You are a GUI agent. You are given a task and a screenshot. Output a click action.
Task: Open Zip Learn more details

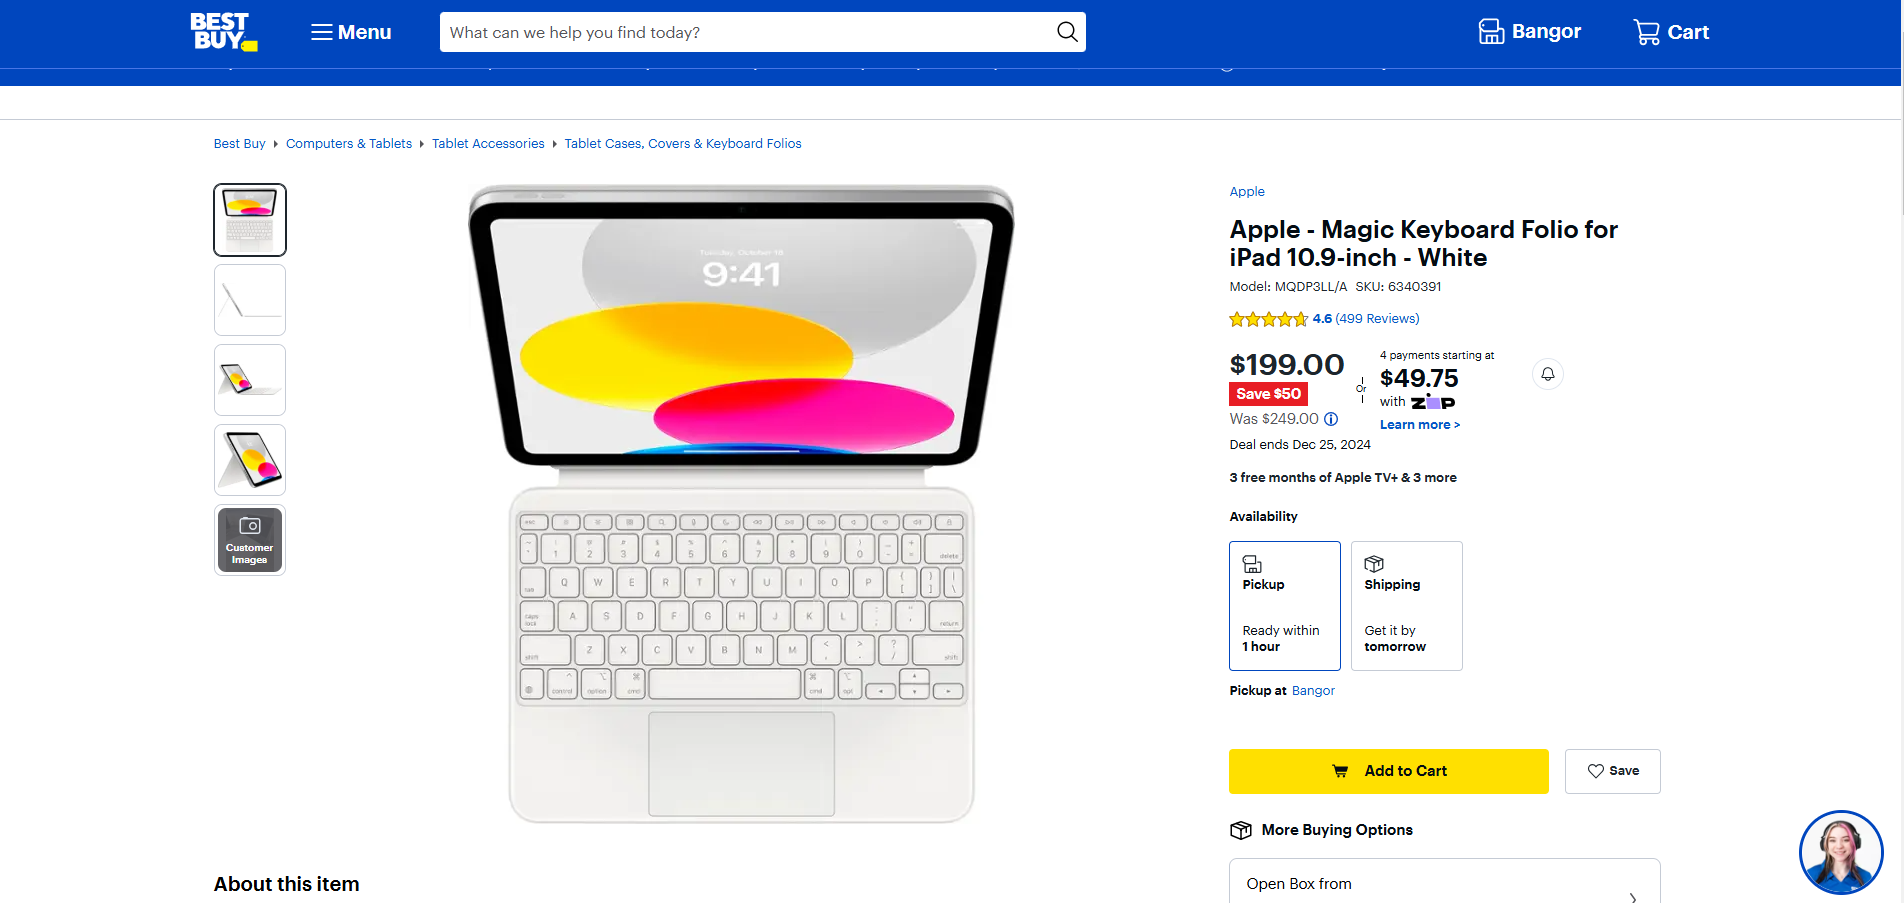click(x=1419, y=425)
